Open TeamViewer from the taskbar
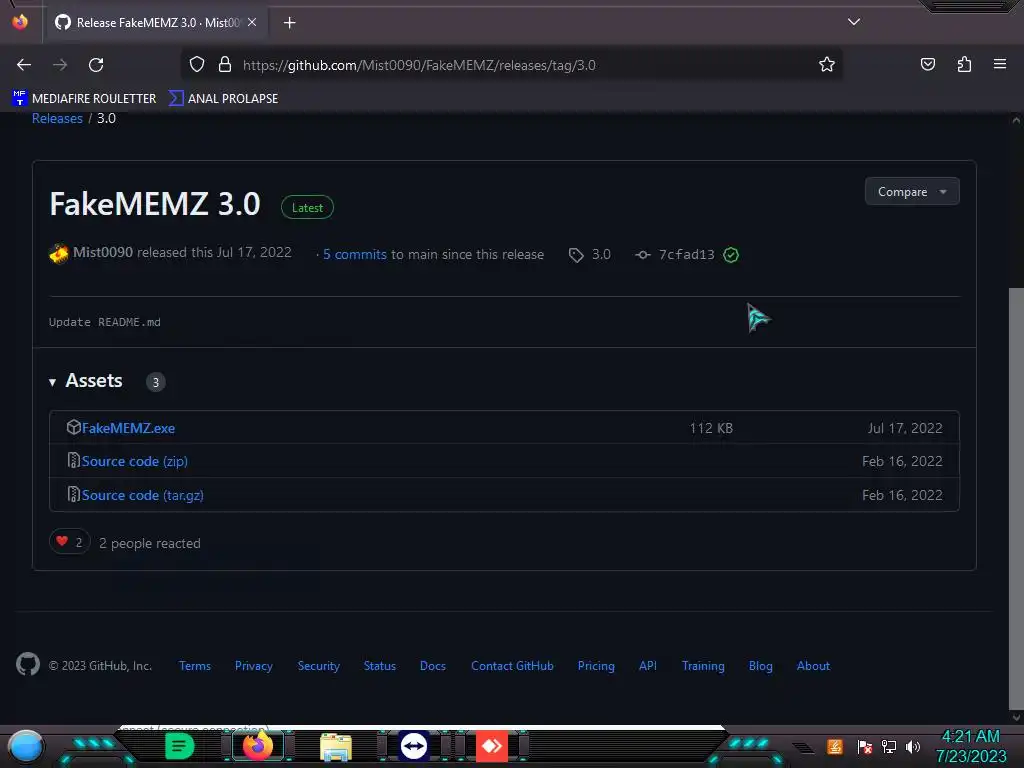1024x768 pixels. (x=413, y=746)
